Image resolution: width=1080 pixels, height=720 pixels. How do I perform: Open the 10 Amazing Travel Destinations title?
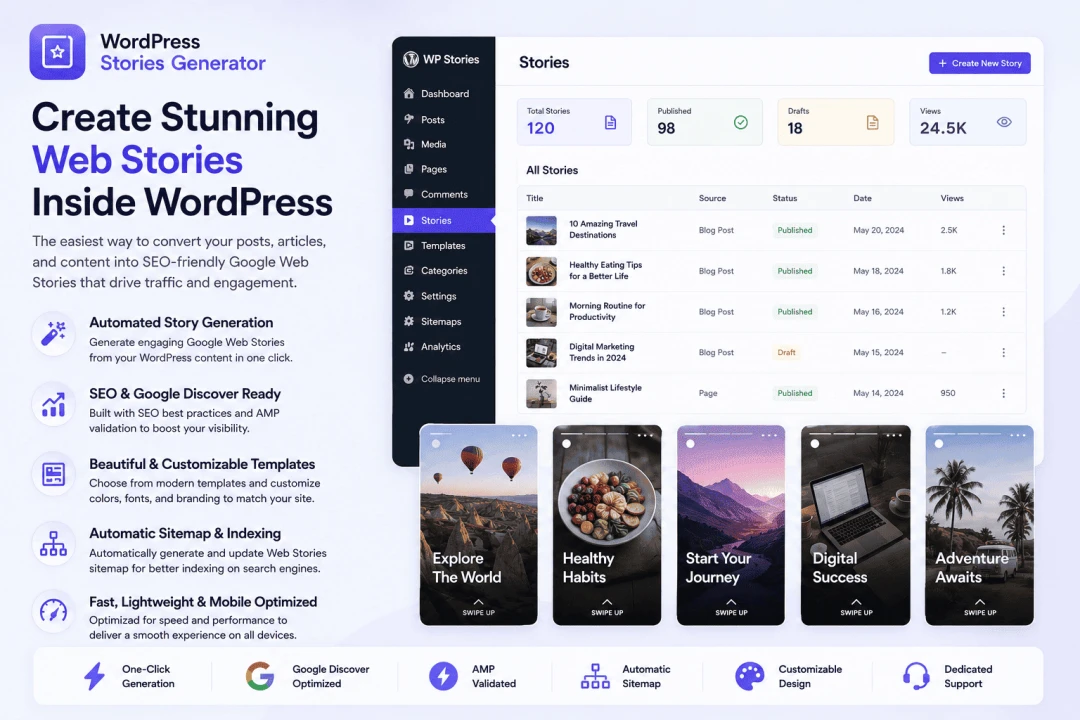coord(603,229)
